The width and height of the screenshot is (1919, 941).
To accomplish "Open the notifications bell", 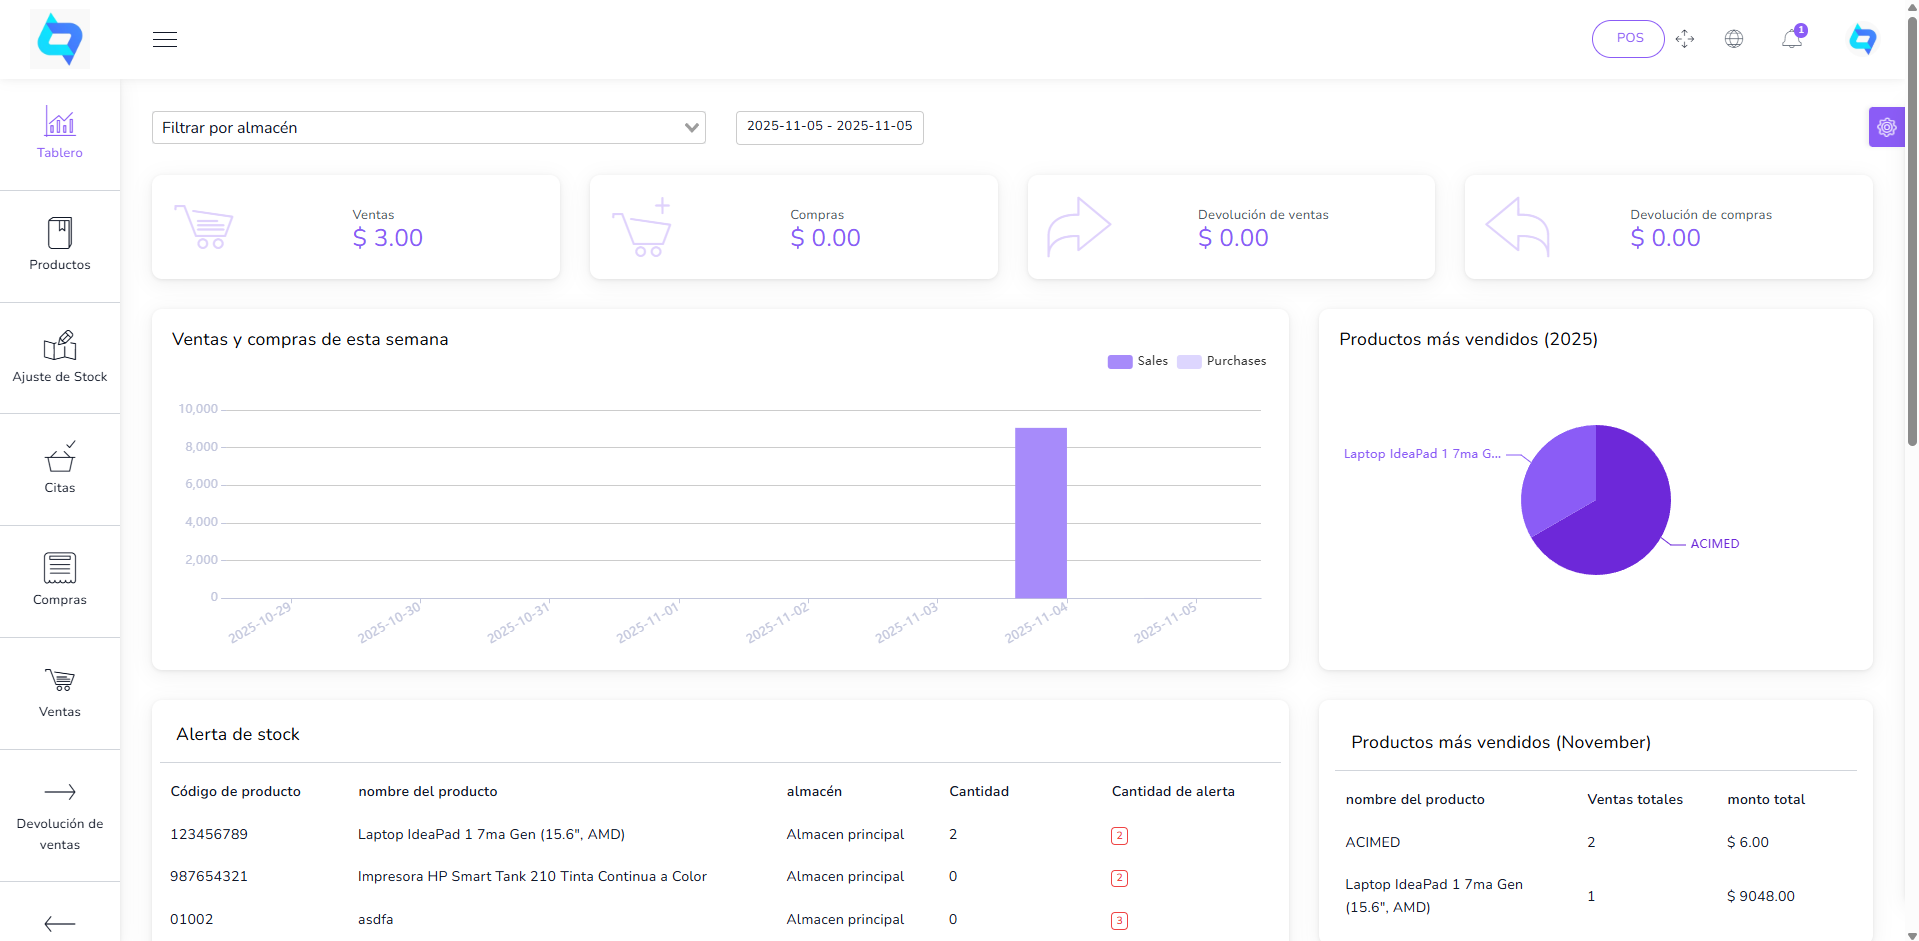I will pyautogui.click(x=1791, y=39).
